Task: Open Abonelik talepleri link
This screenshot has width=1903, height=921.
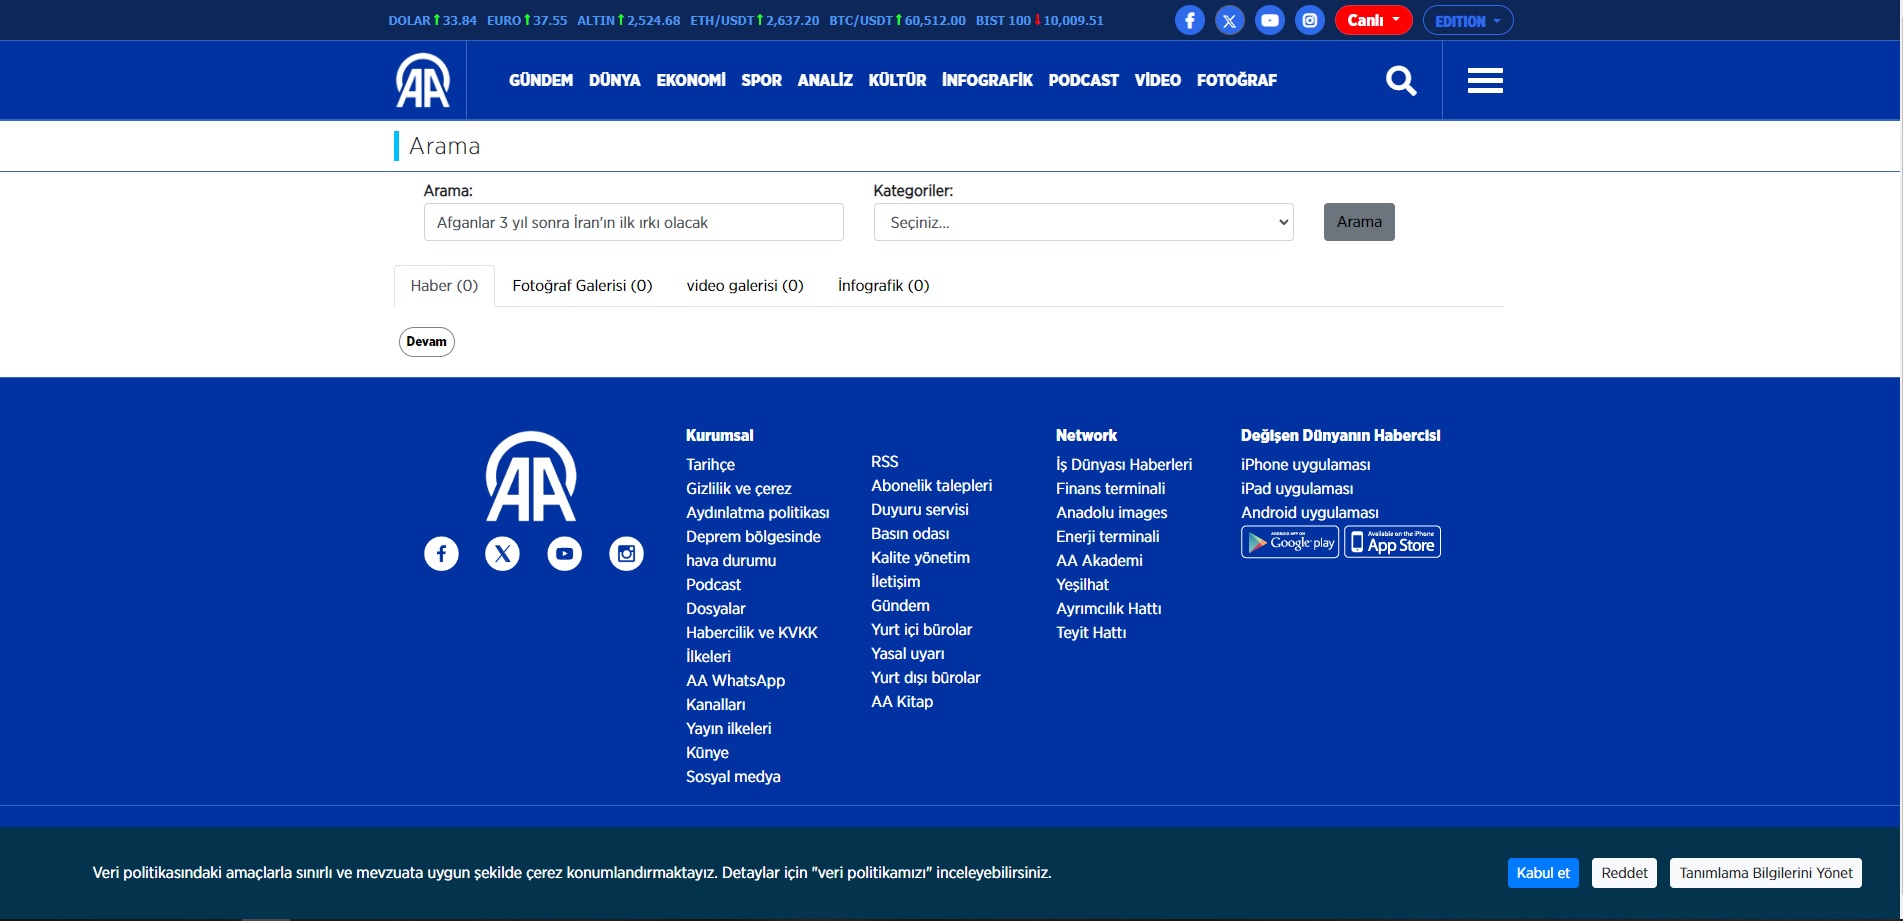Action: point(931,486)
